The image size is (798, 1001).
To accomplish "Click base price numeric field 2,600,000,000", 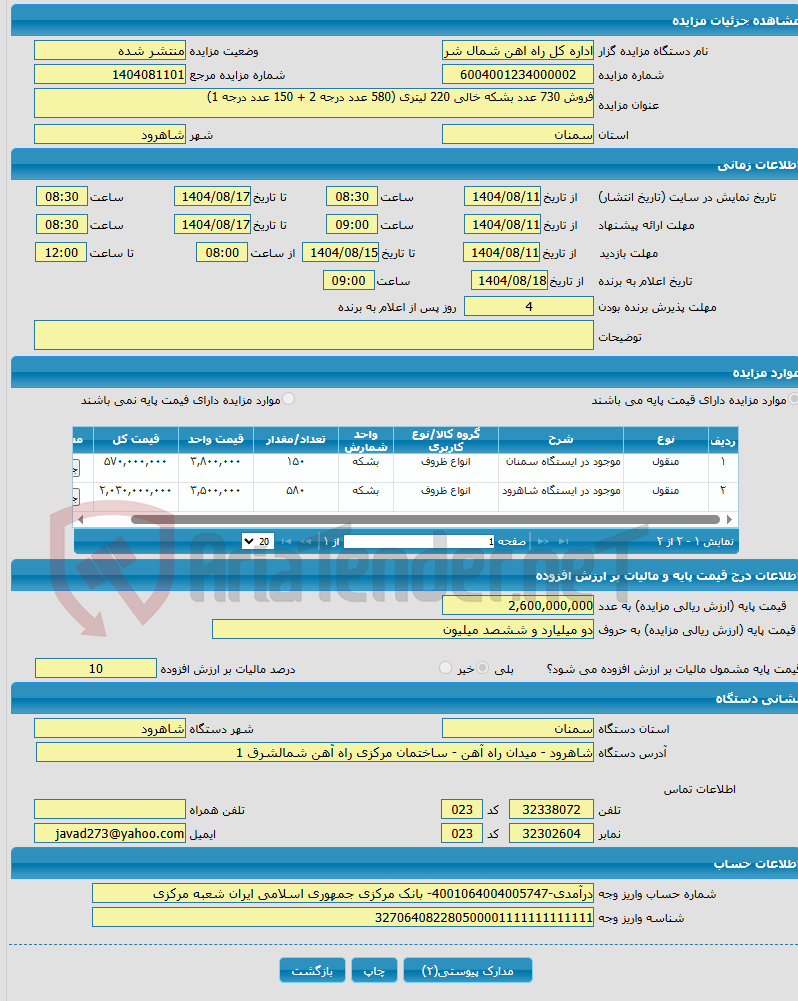I will coord(518,605).
